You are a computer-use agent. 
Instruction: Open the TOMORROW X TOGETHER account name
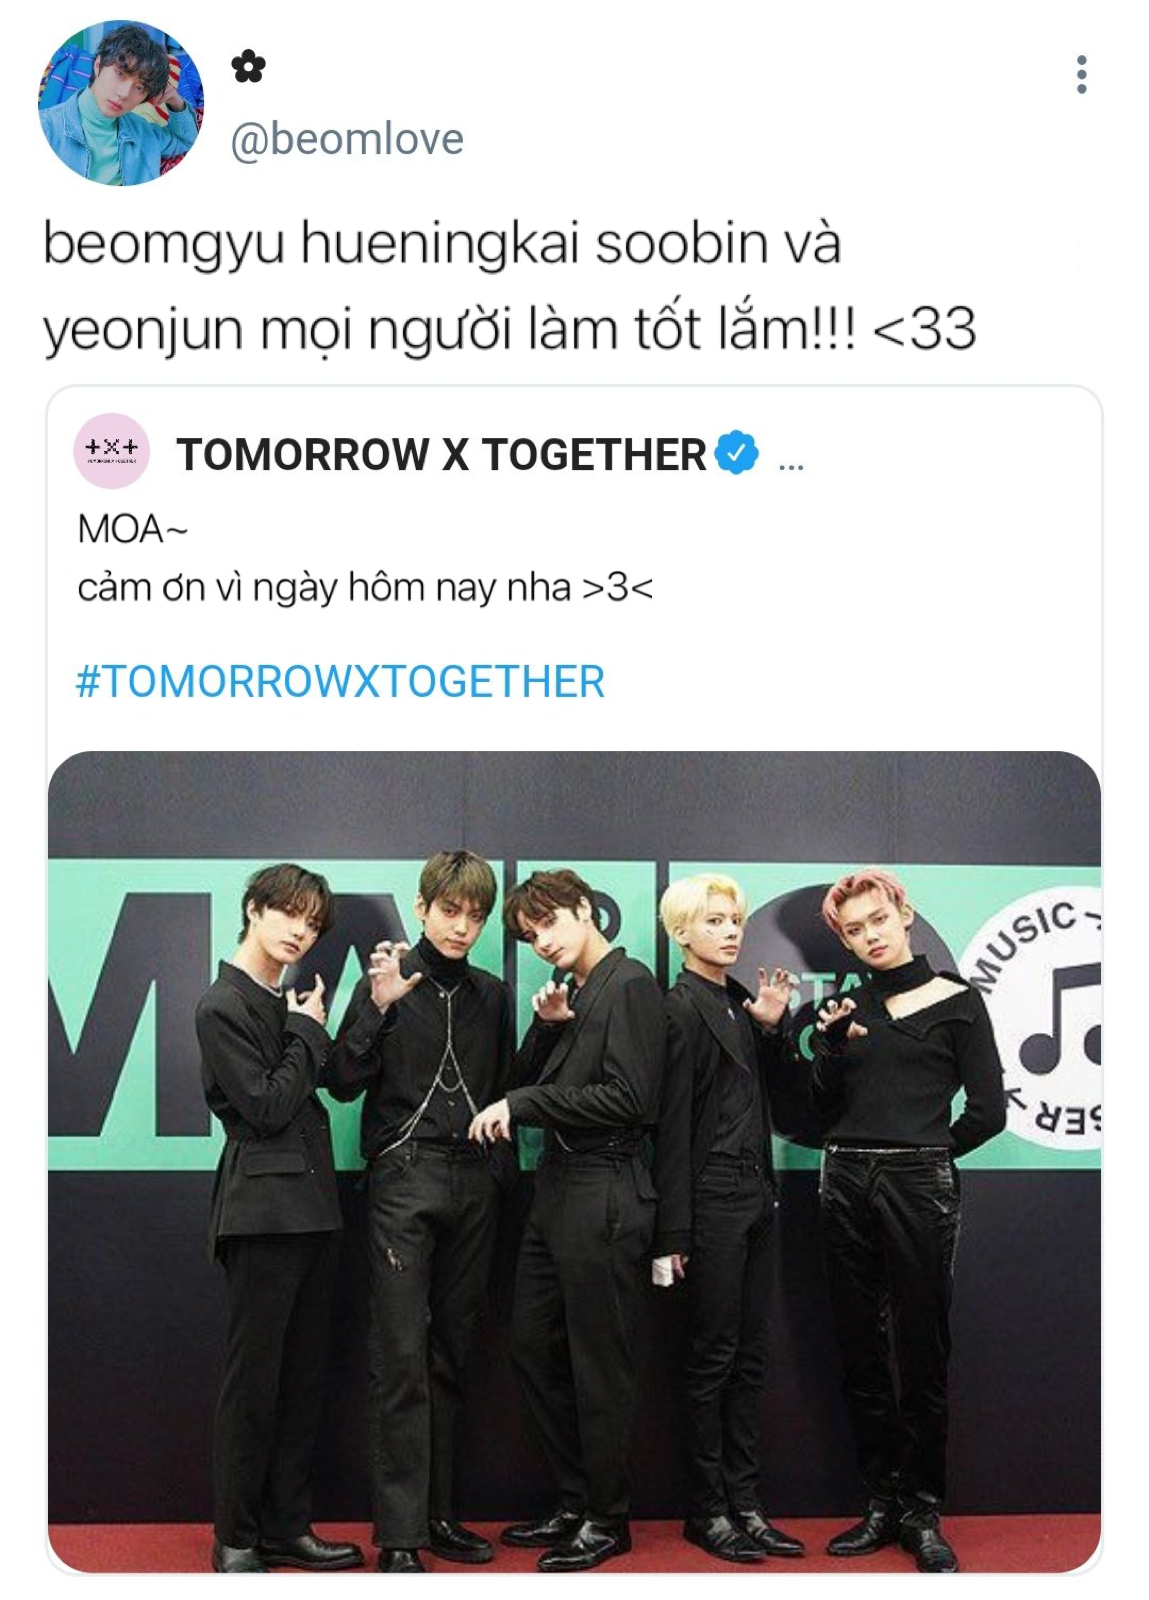pos(441,454)
